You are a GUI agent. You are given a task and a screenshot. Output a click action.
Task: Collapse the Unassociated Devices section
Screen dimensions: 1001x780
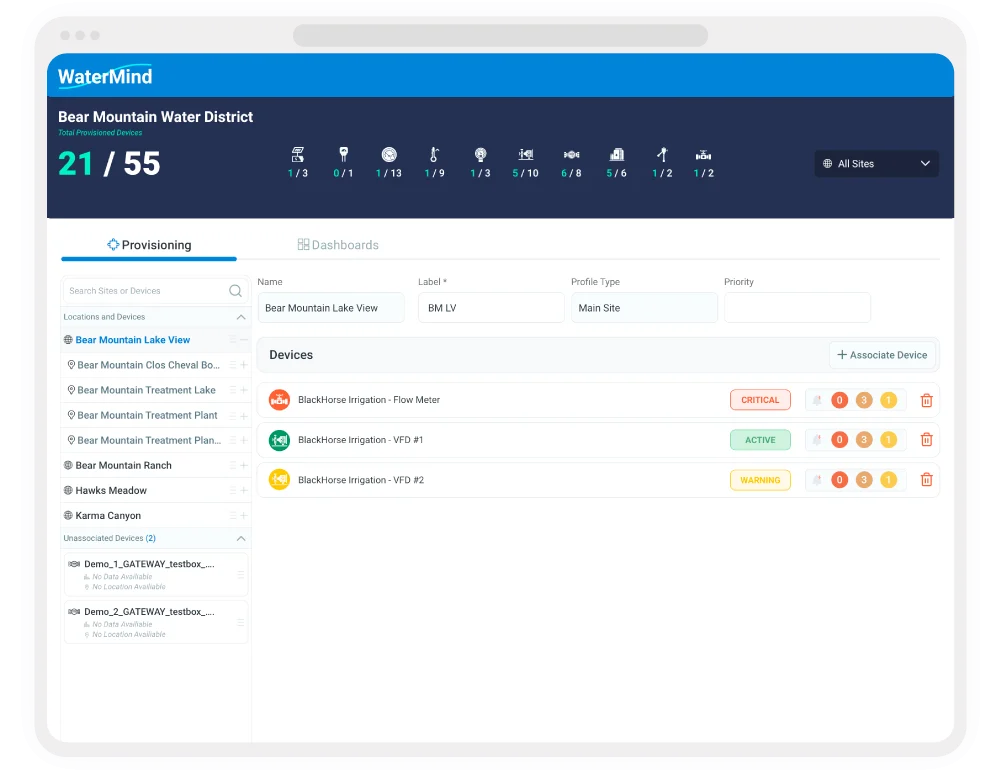[241, 539]
